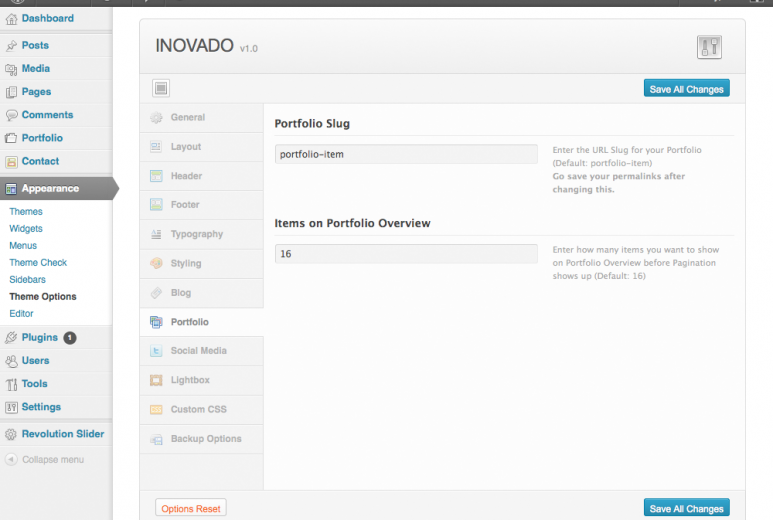Select the Portfolio options tab
Image resolution: width=773 pixels, height=520 pixels.
[x=202, y=322]
